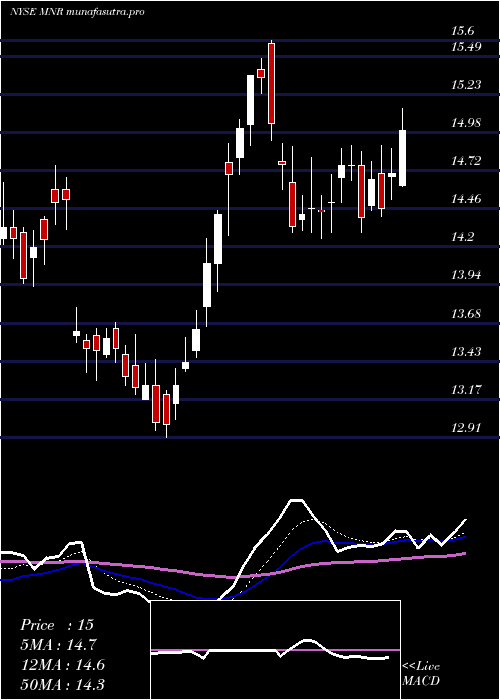Click the tallest red candlestick at the 15.49 peak
Screen dimensions: 500x700
[271, 83]
